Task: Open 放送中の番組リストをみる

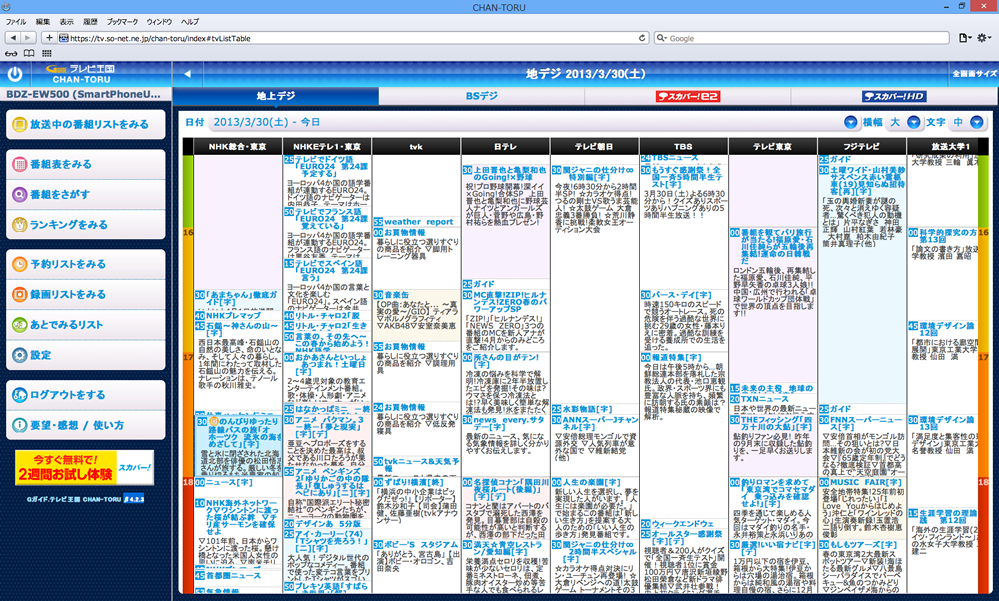Action: 85,124
